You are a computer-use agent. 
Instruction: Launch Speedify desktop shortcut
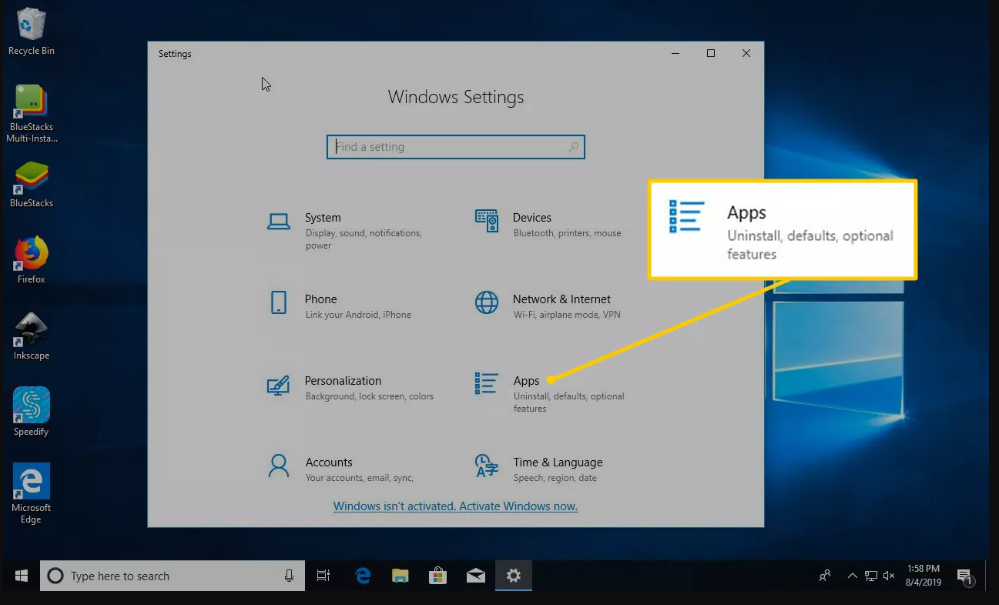coord(31,412)
